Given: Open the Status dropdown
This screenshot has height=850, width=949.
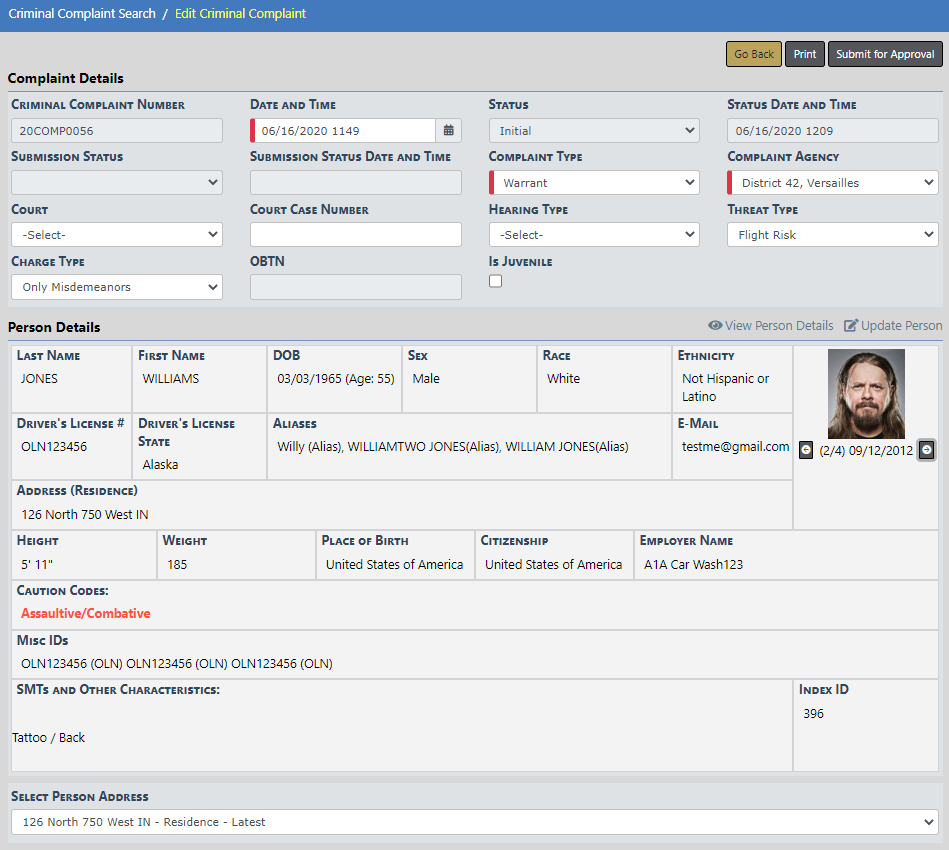Looking at the screenshot, I should pos(594,131).
